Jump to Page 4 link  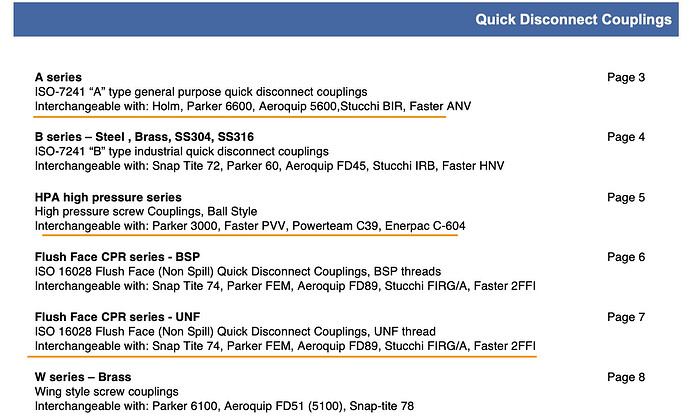[626, 137]
